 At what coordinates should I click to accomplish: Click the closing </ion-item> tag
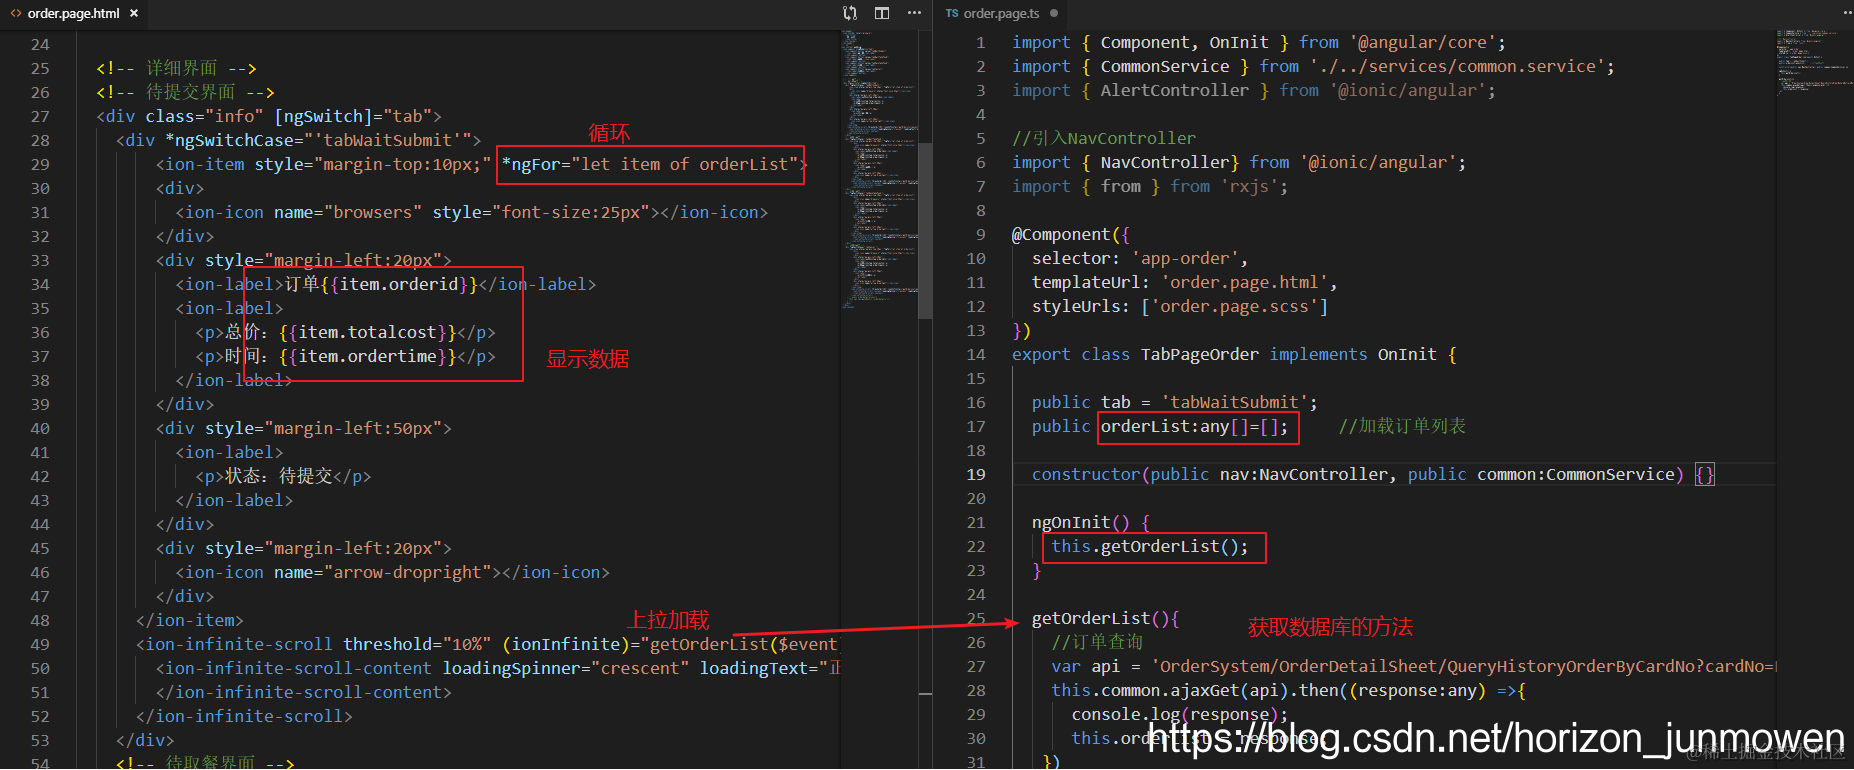click(190, 620)
